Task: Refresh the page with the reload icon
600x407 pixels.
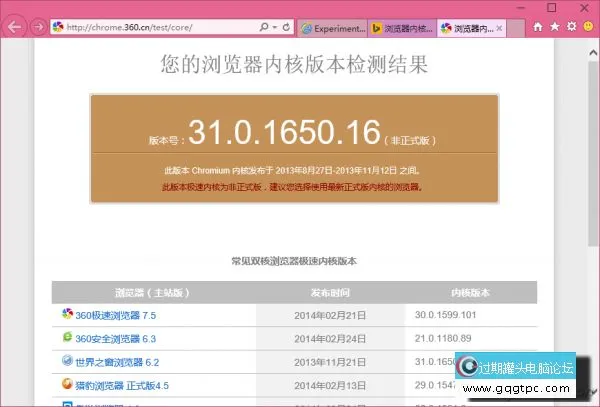Action: pos(286,27)
